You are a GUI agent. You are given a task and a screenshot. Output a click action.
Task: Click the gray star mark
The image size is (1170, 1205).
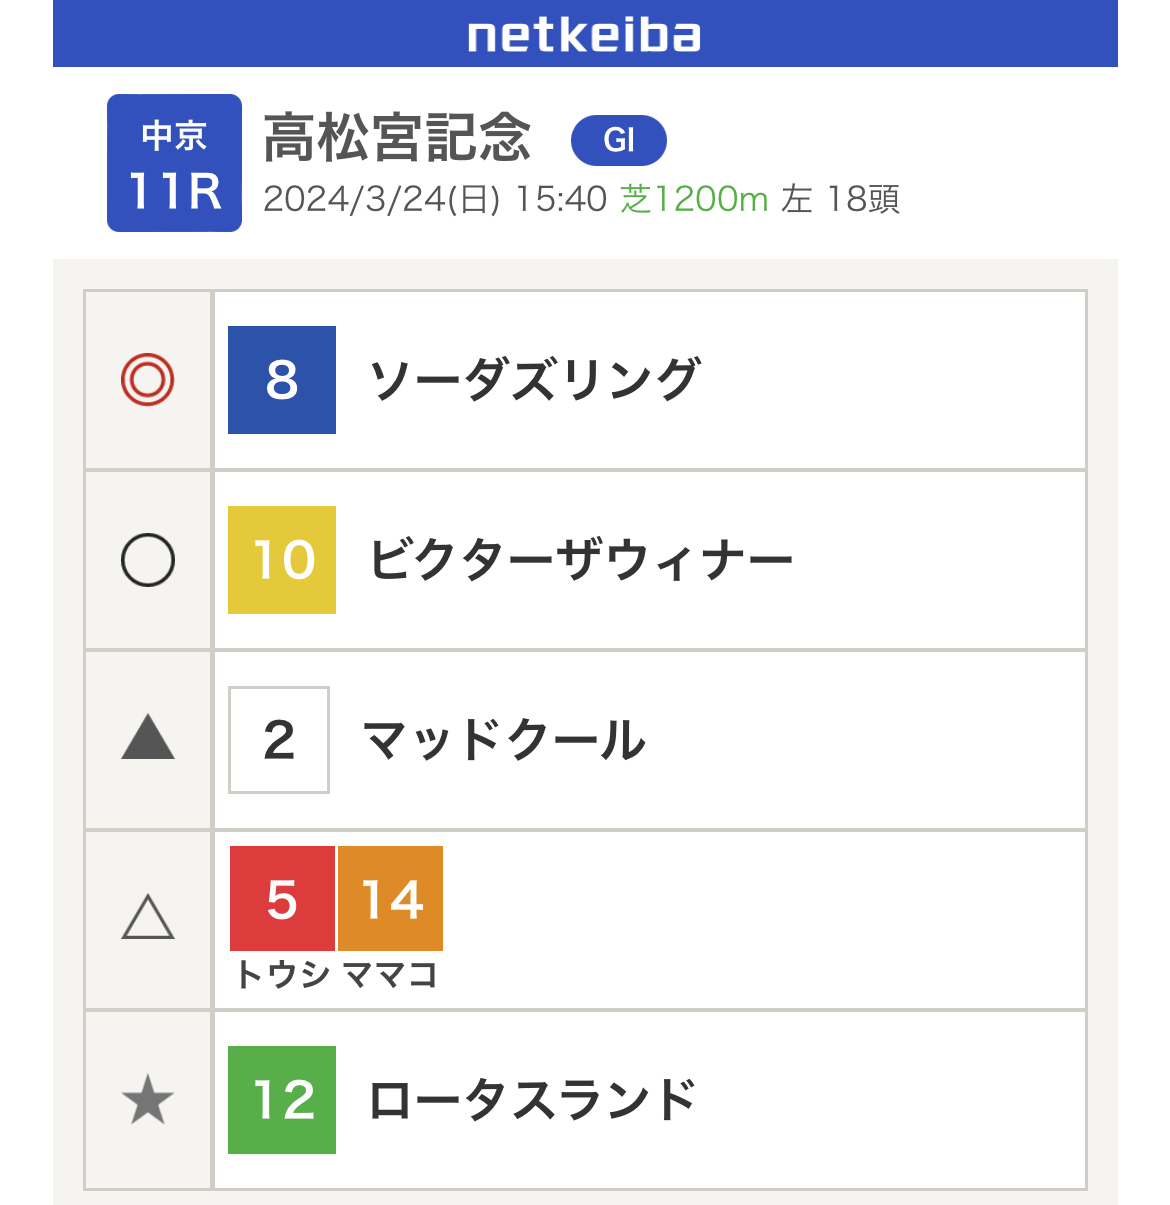[x=148, y=1100]
